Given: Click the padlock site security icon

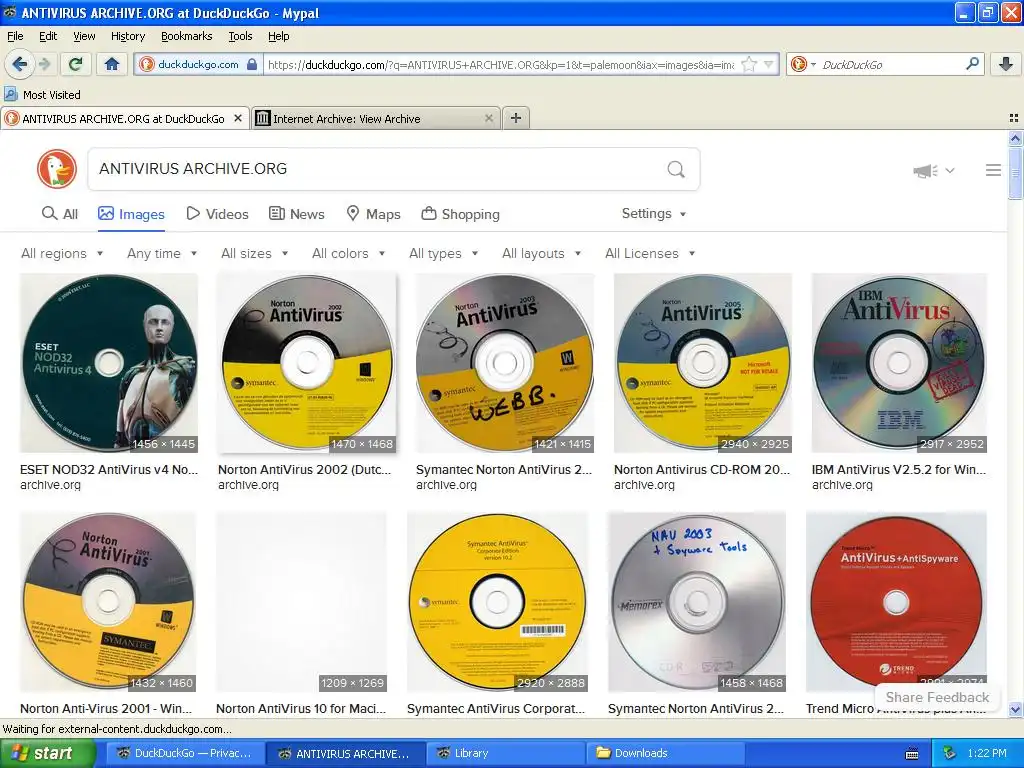Looking at the screenshot, I should point(252,64).
